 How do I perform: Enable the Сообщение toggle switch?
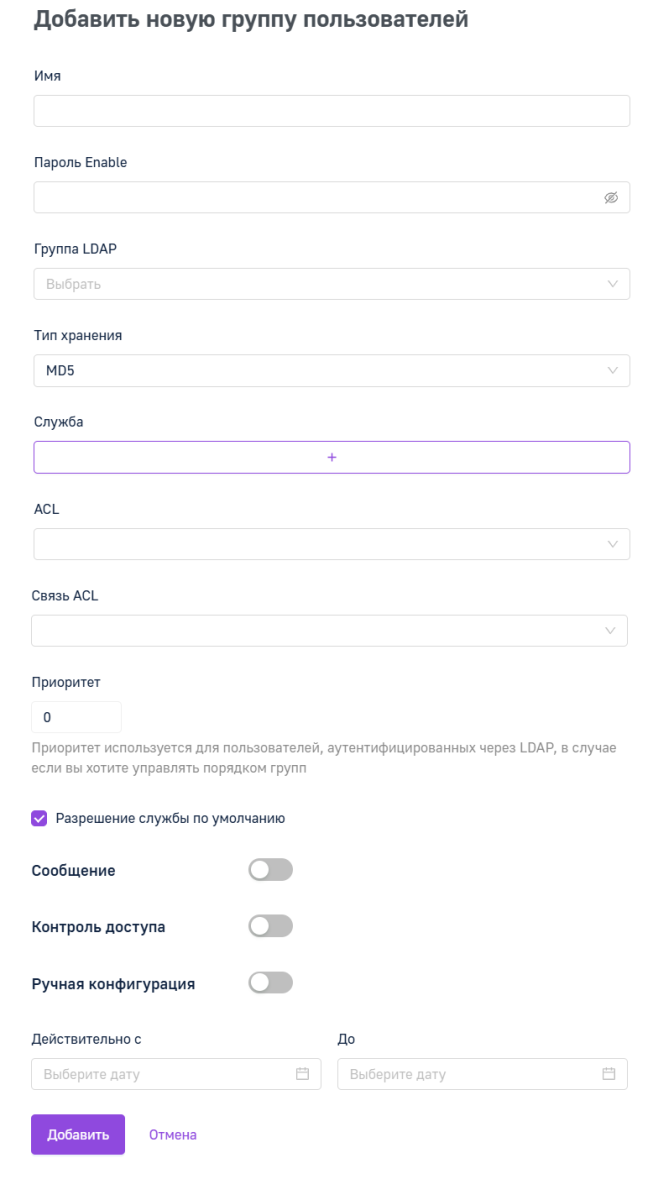270,870
